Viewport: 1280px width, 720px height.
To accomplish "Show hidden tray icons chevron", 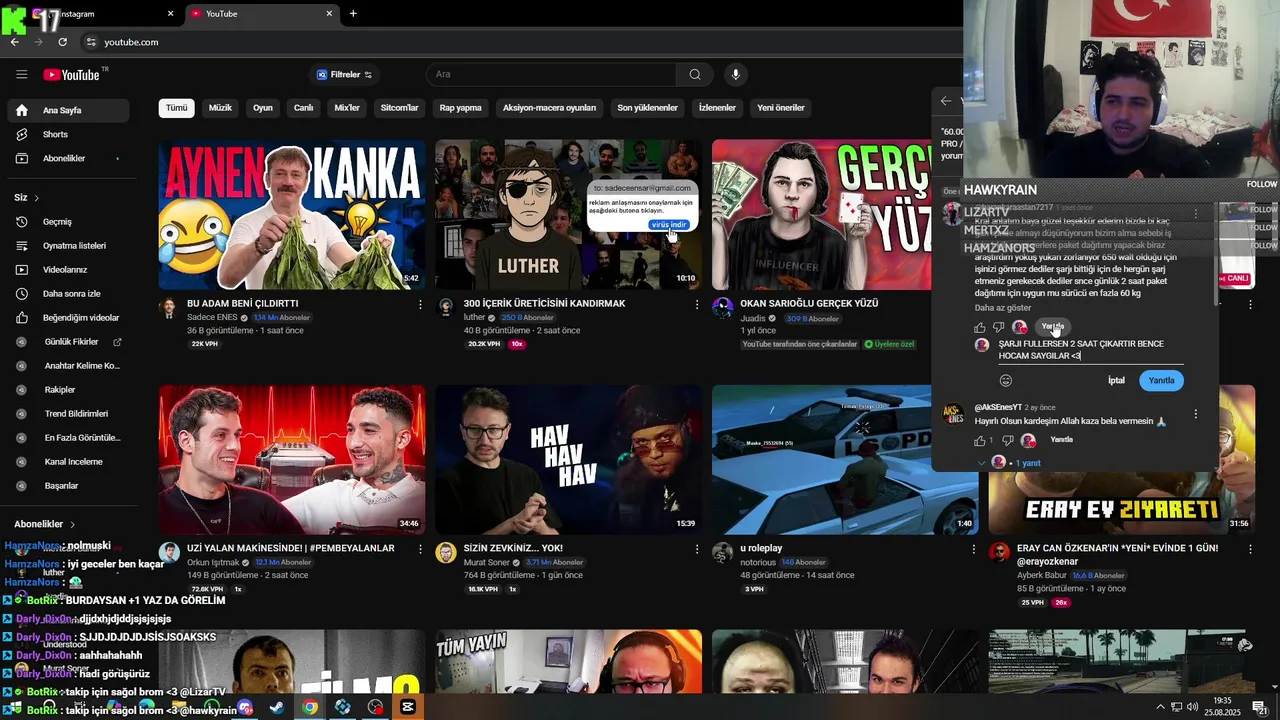I will (1160, 707).
